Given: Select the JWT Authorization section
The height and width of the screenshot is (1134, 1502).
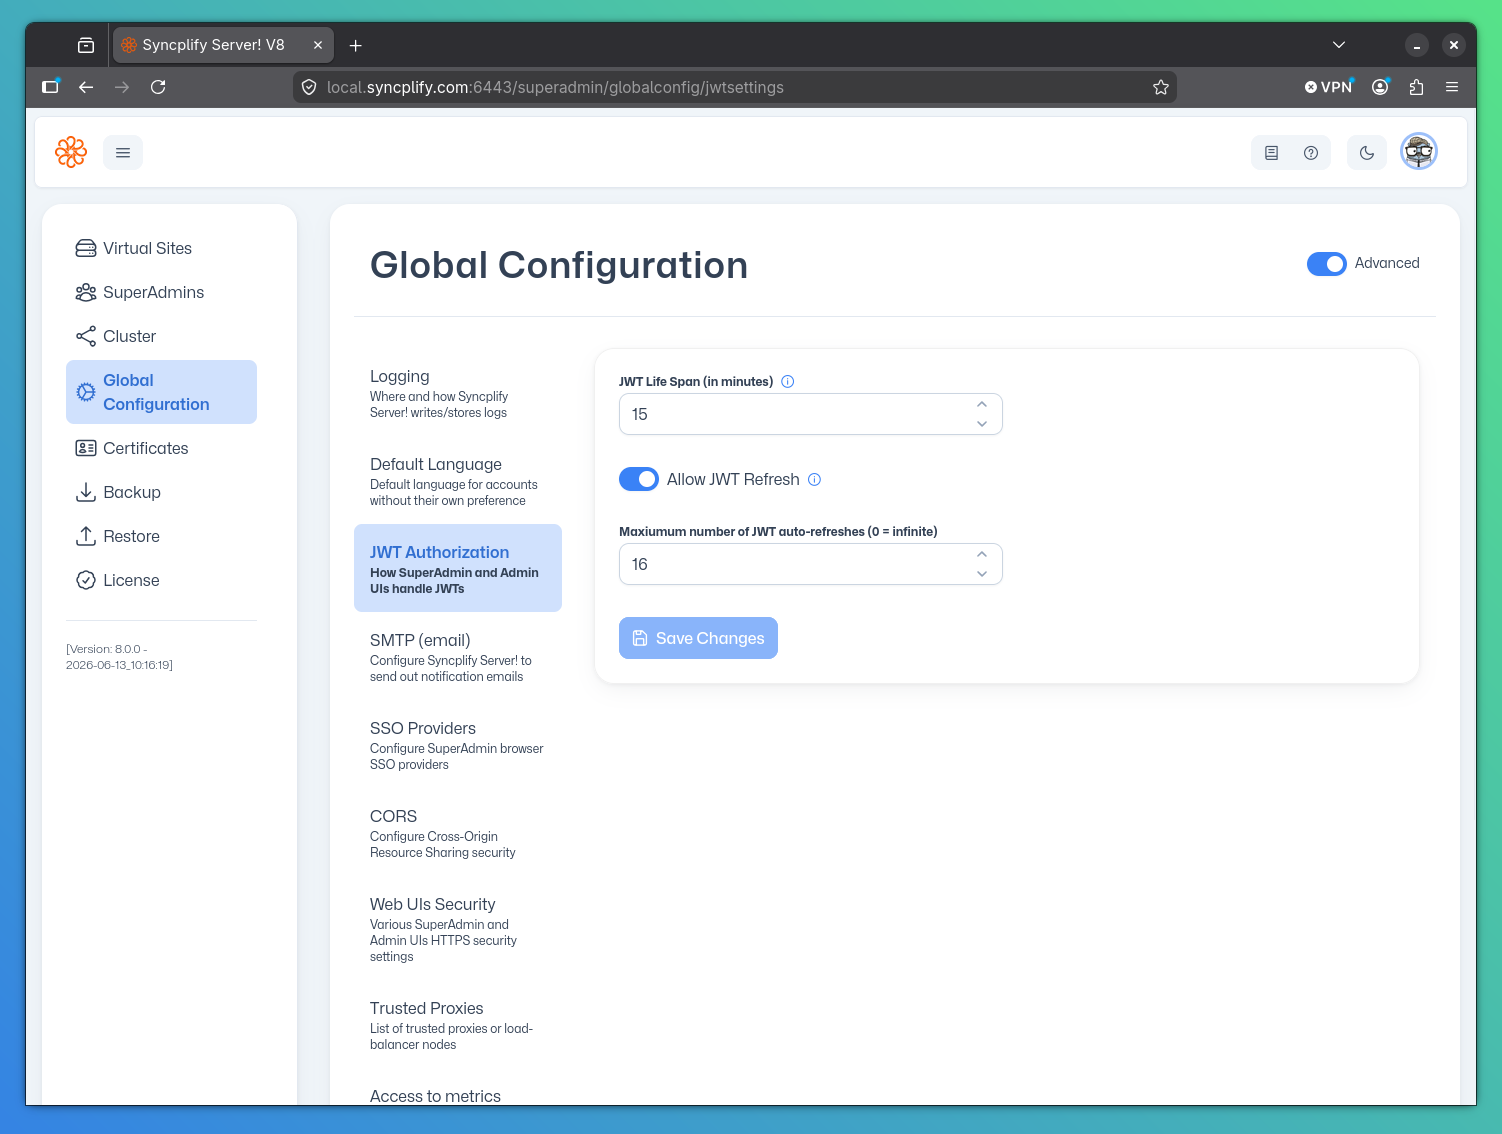Looking at the screenshot, I should [x=458, y=568].
